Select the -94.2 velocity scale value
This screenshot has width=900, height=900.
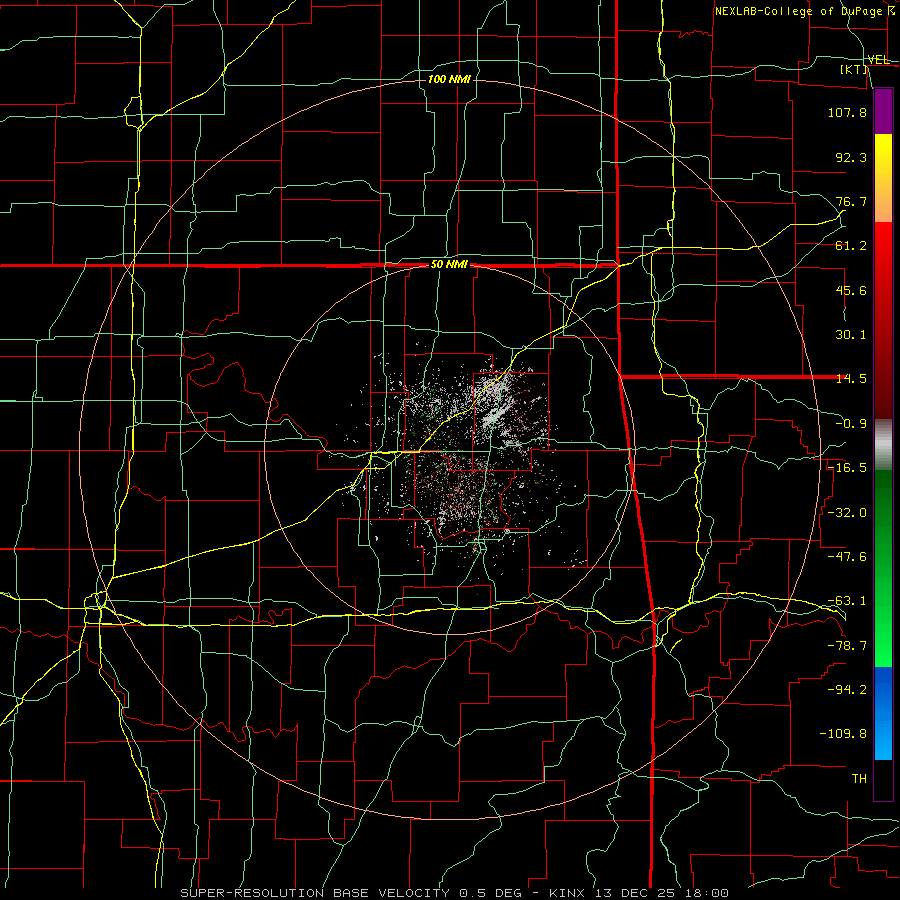(847, 690)
